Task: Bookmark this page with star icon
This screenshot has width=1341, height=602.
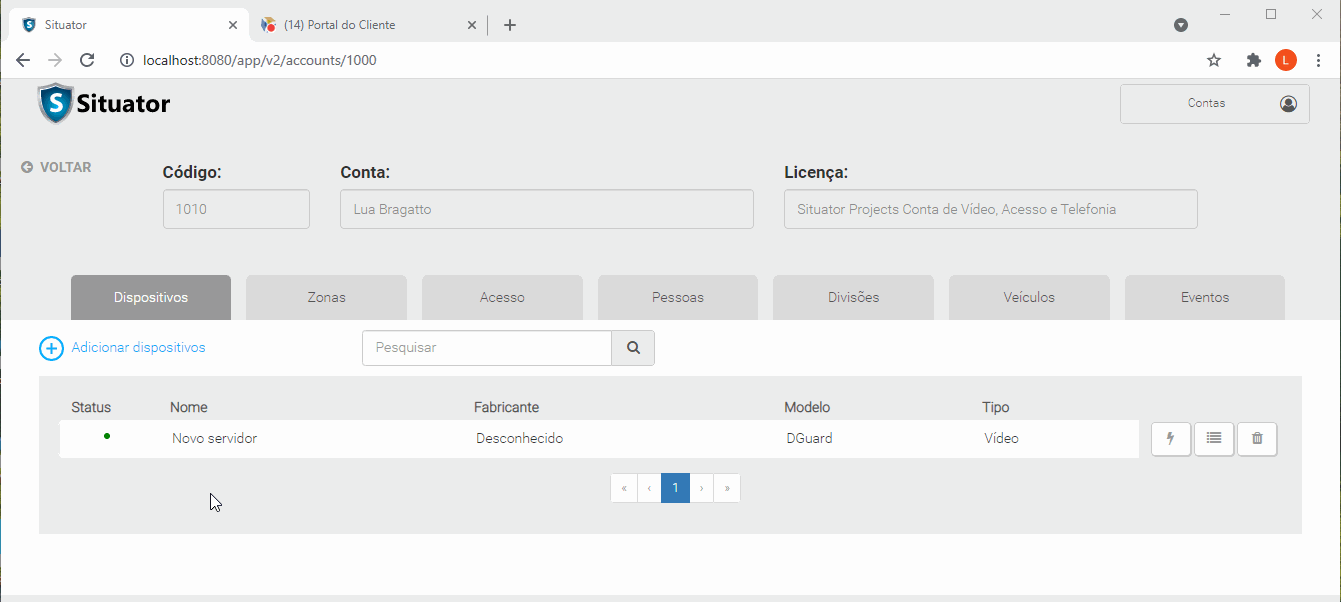Action: coord(1214,60)
